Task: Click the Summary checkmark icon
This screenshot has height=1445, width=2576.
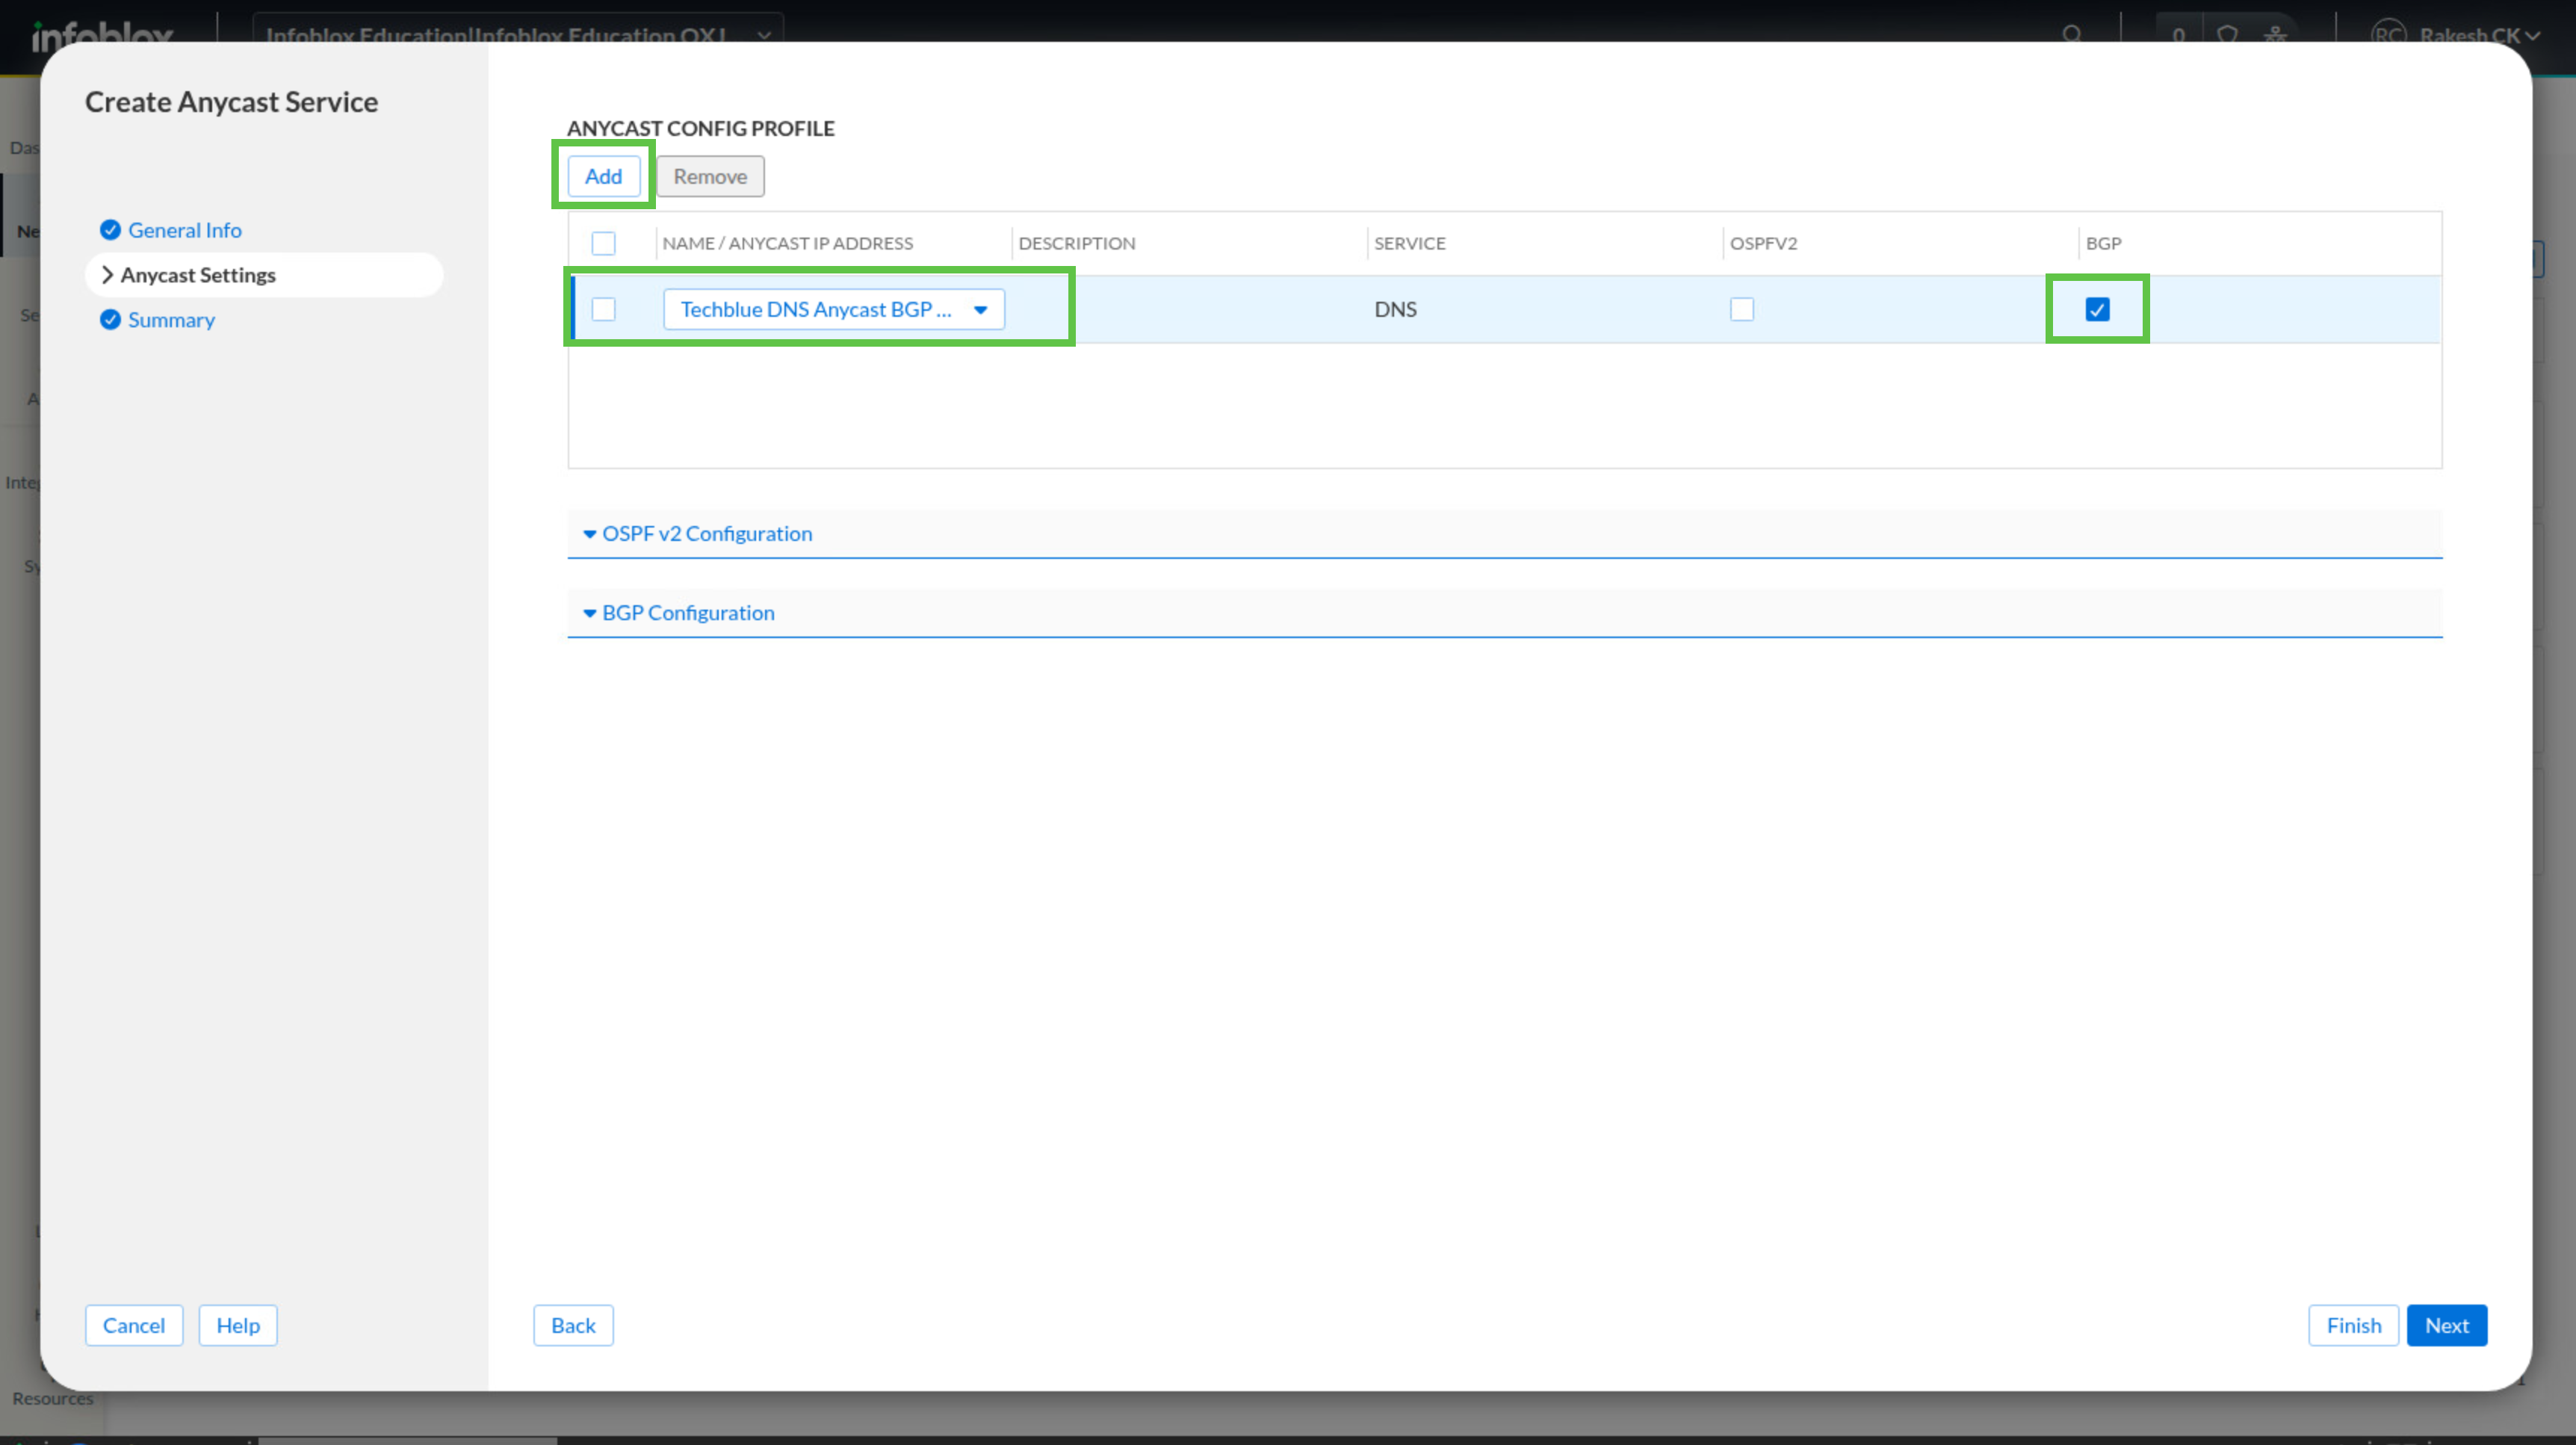Action: (110, 320)
